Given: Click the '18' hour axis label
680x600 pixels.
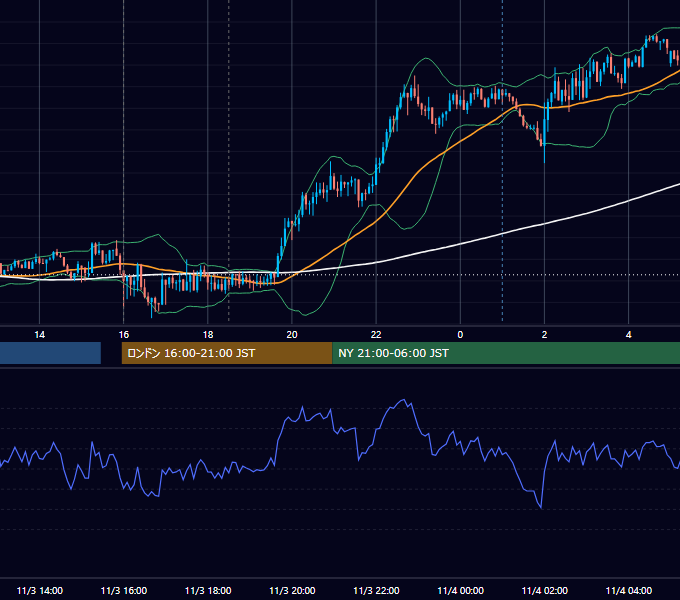Looking at the screenshot, I should tap(208, 335).
